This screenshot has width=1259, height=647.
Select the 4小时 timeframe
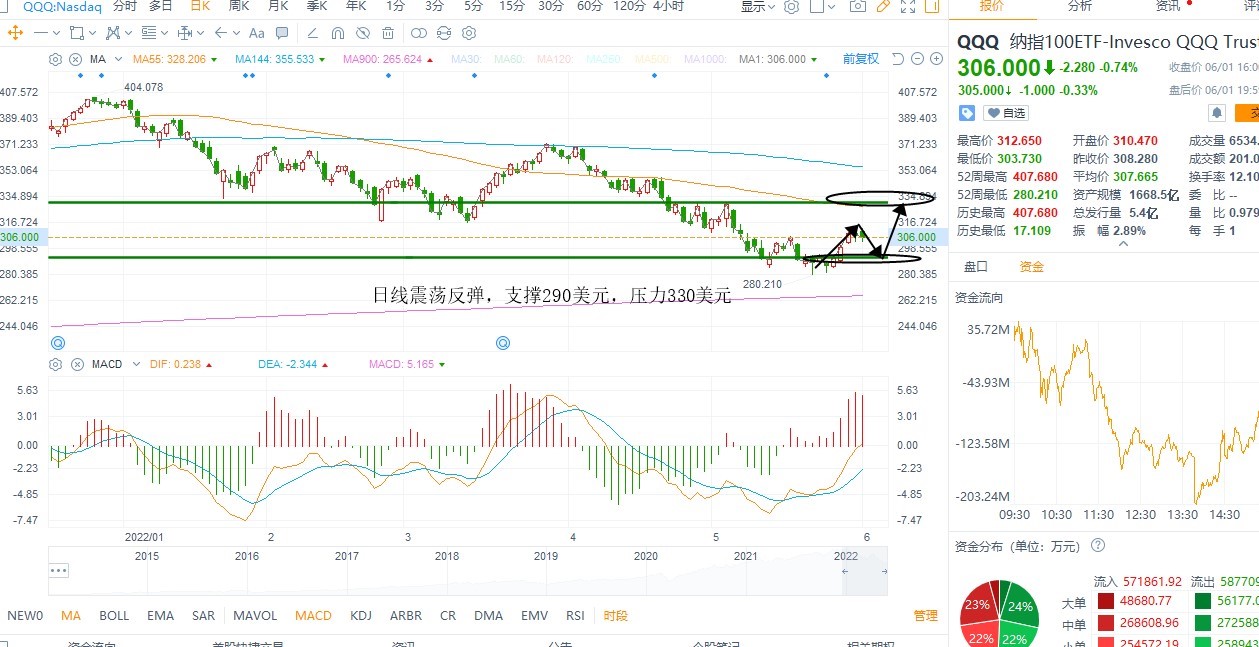[669, 6]
